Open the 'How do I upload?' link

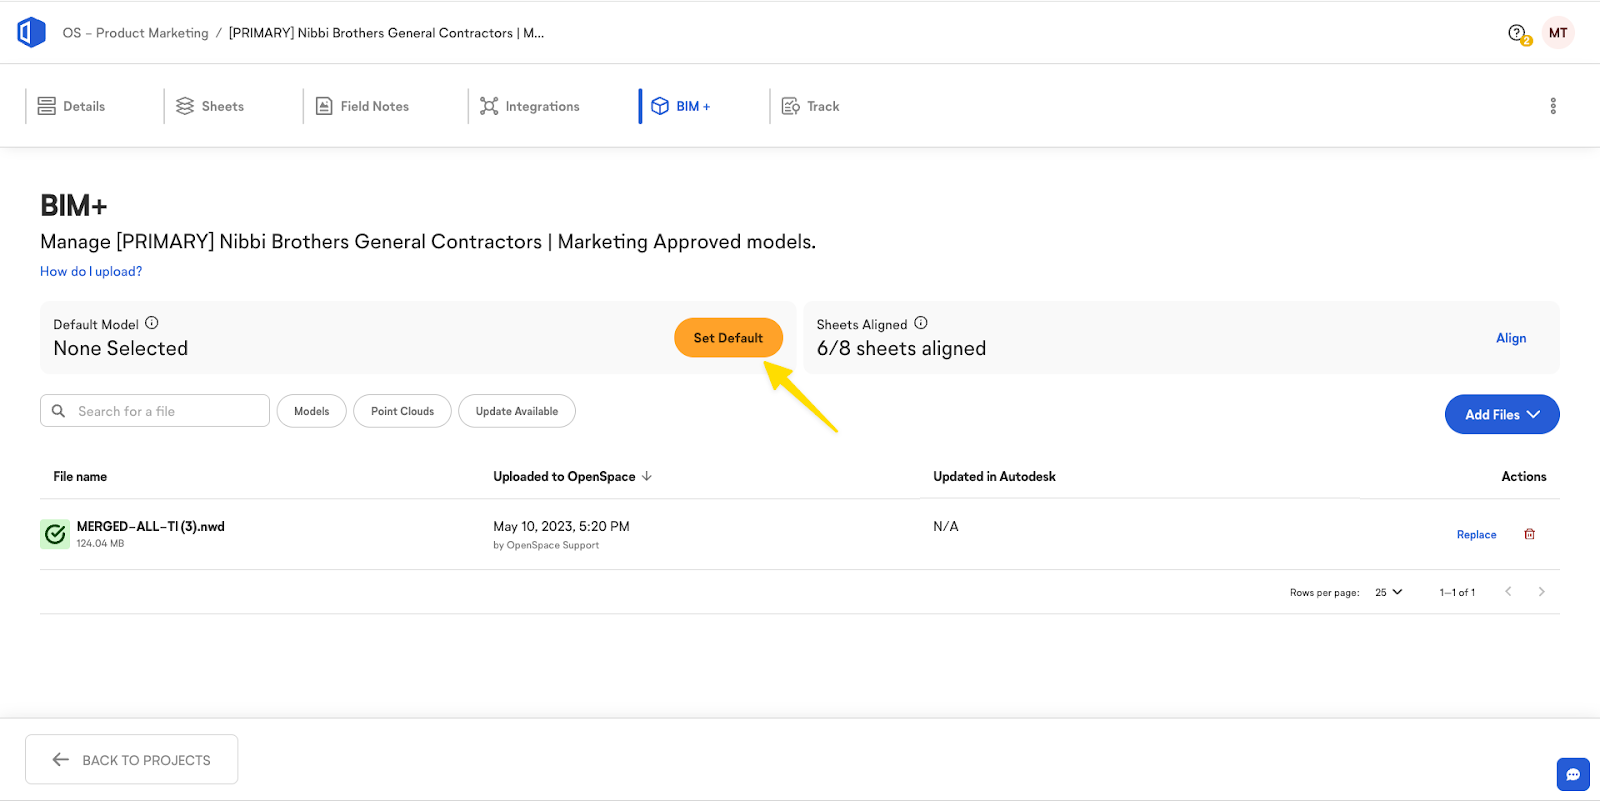coord(91,271)
